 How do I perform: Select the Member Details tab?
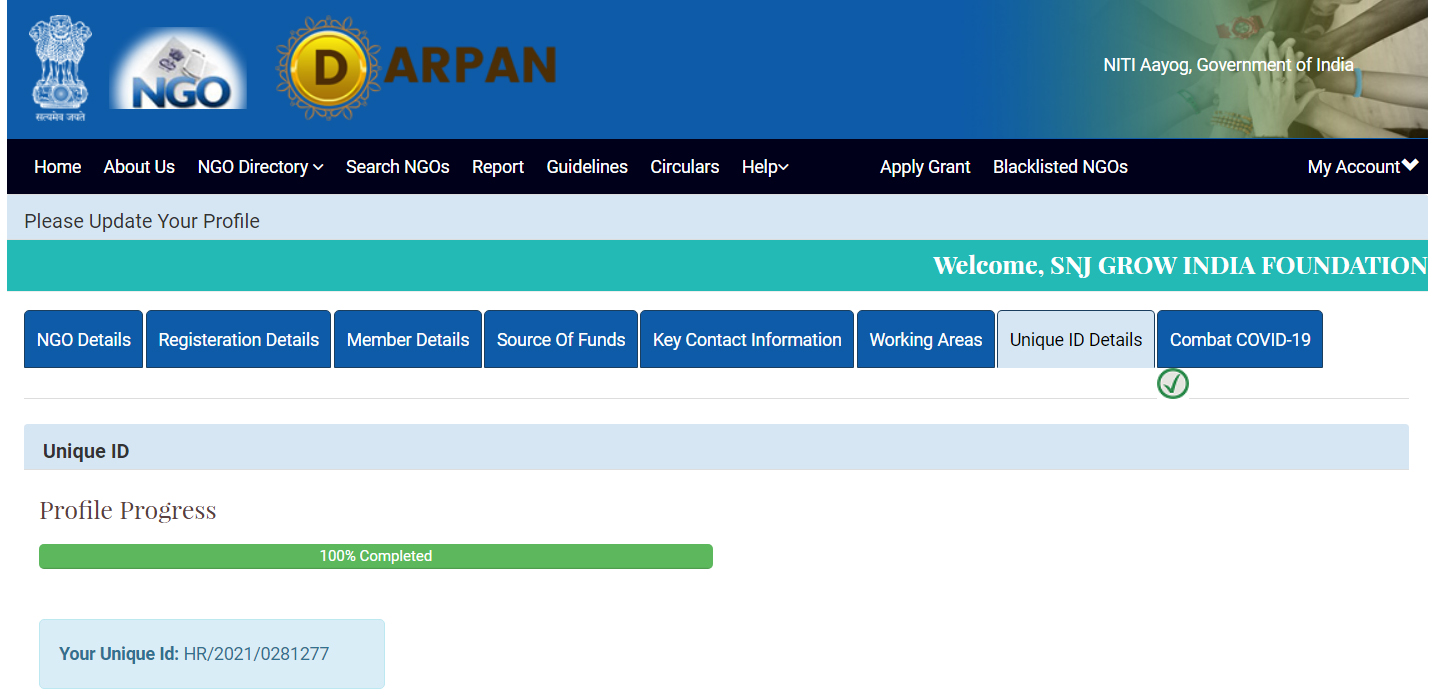pos(408,340)
